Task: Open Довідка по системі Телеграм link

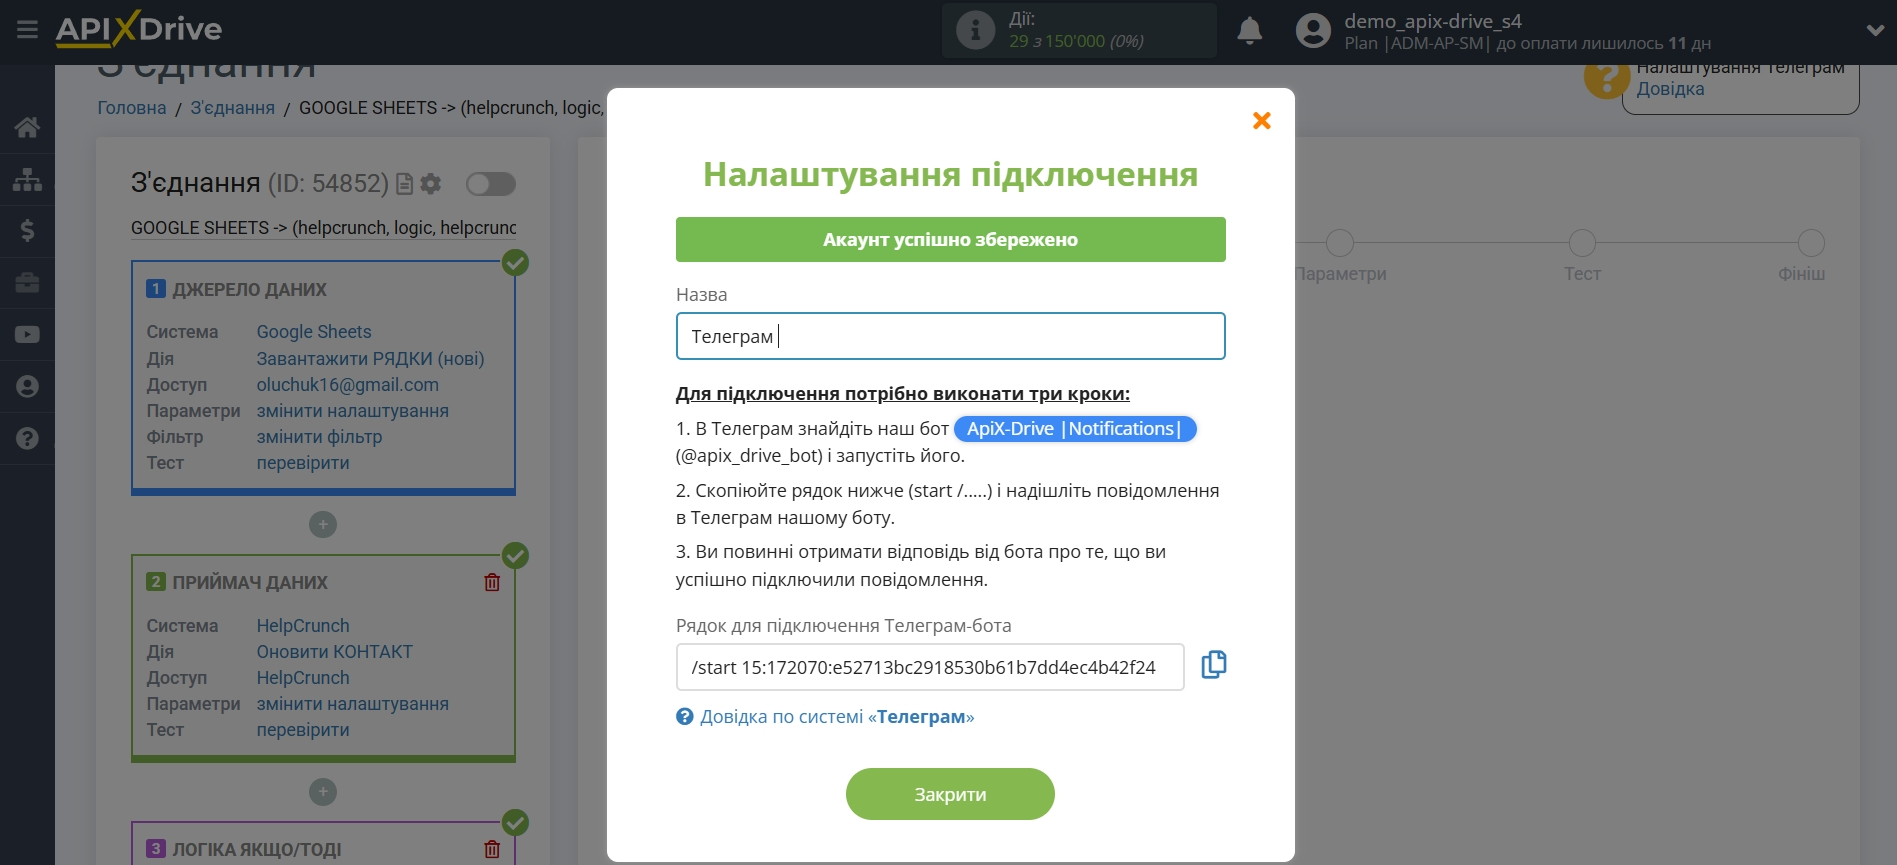Action: coord(837,717)
